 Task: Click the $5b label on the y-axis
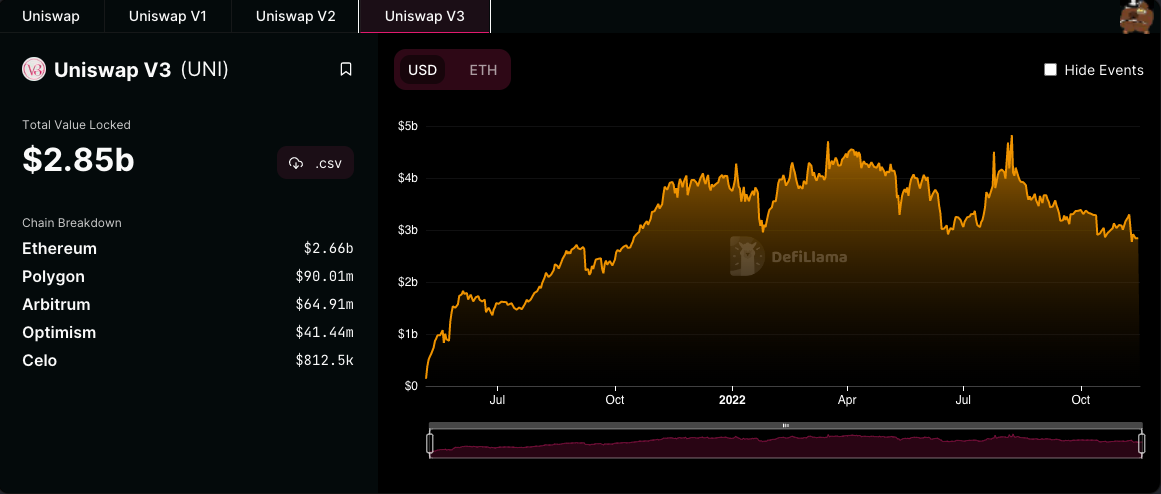[x=408, y=126]
